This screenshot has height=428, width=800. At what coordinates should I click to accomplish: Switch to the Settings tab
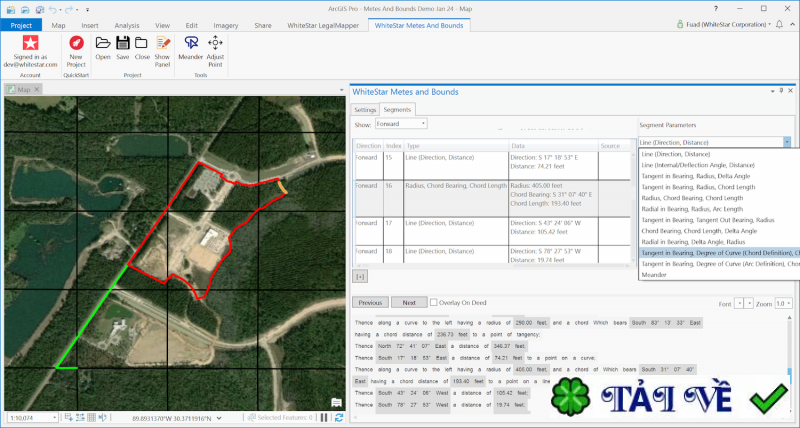[364, 109]
